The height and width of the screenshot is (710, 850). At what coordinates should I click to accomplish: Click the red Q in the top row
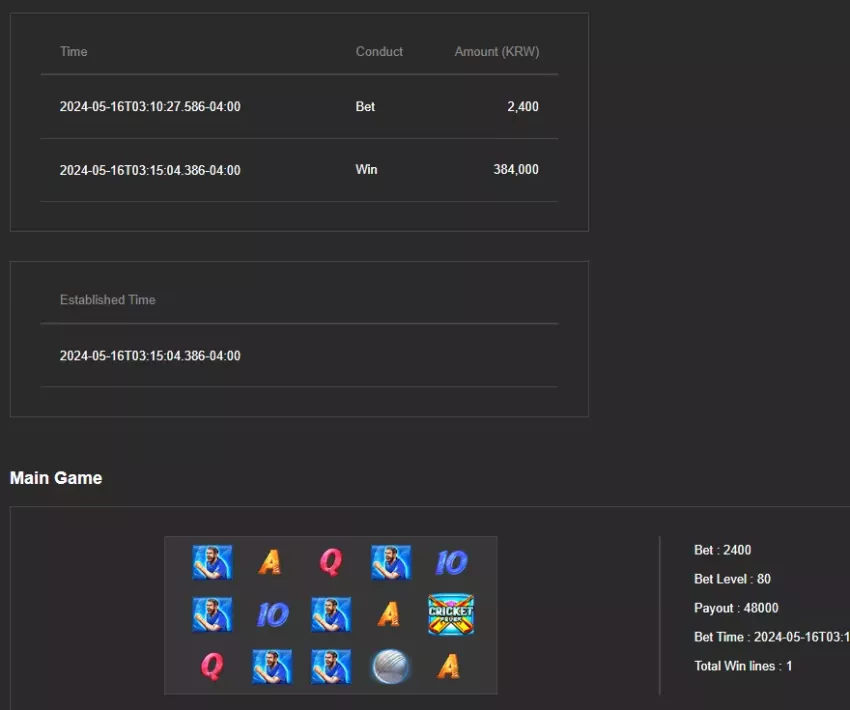[331, 562]
